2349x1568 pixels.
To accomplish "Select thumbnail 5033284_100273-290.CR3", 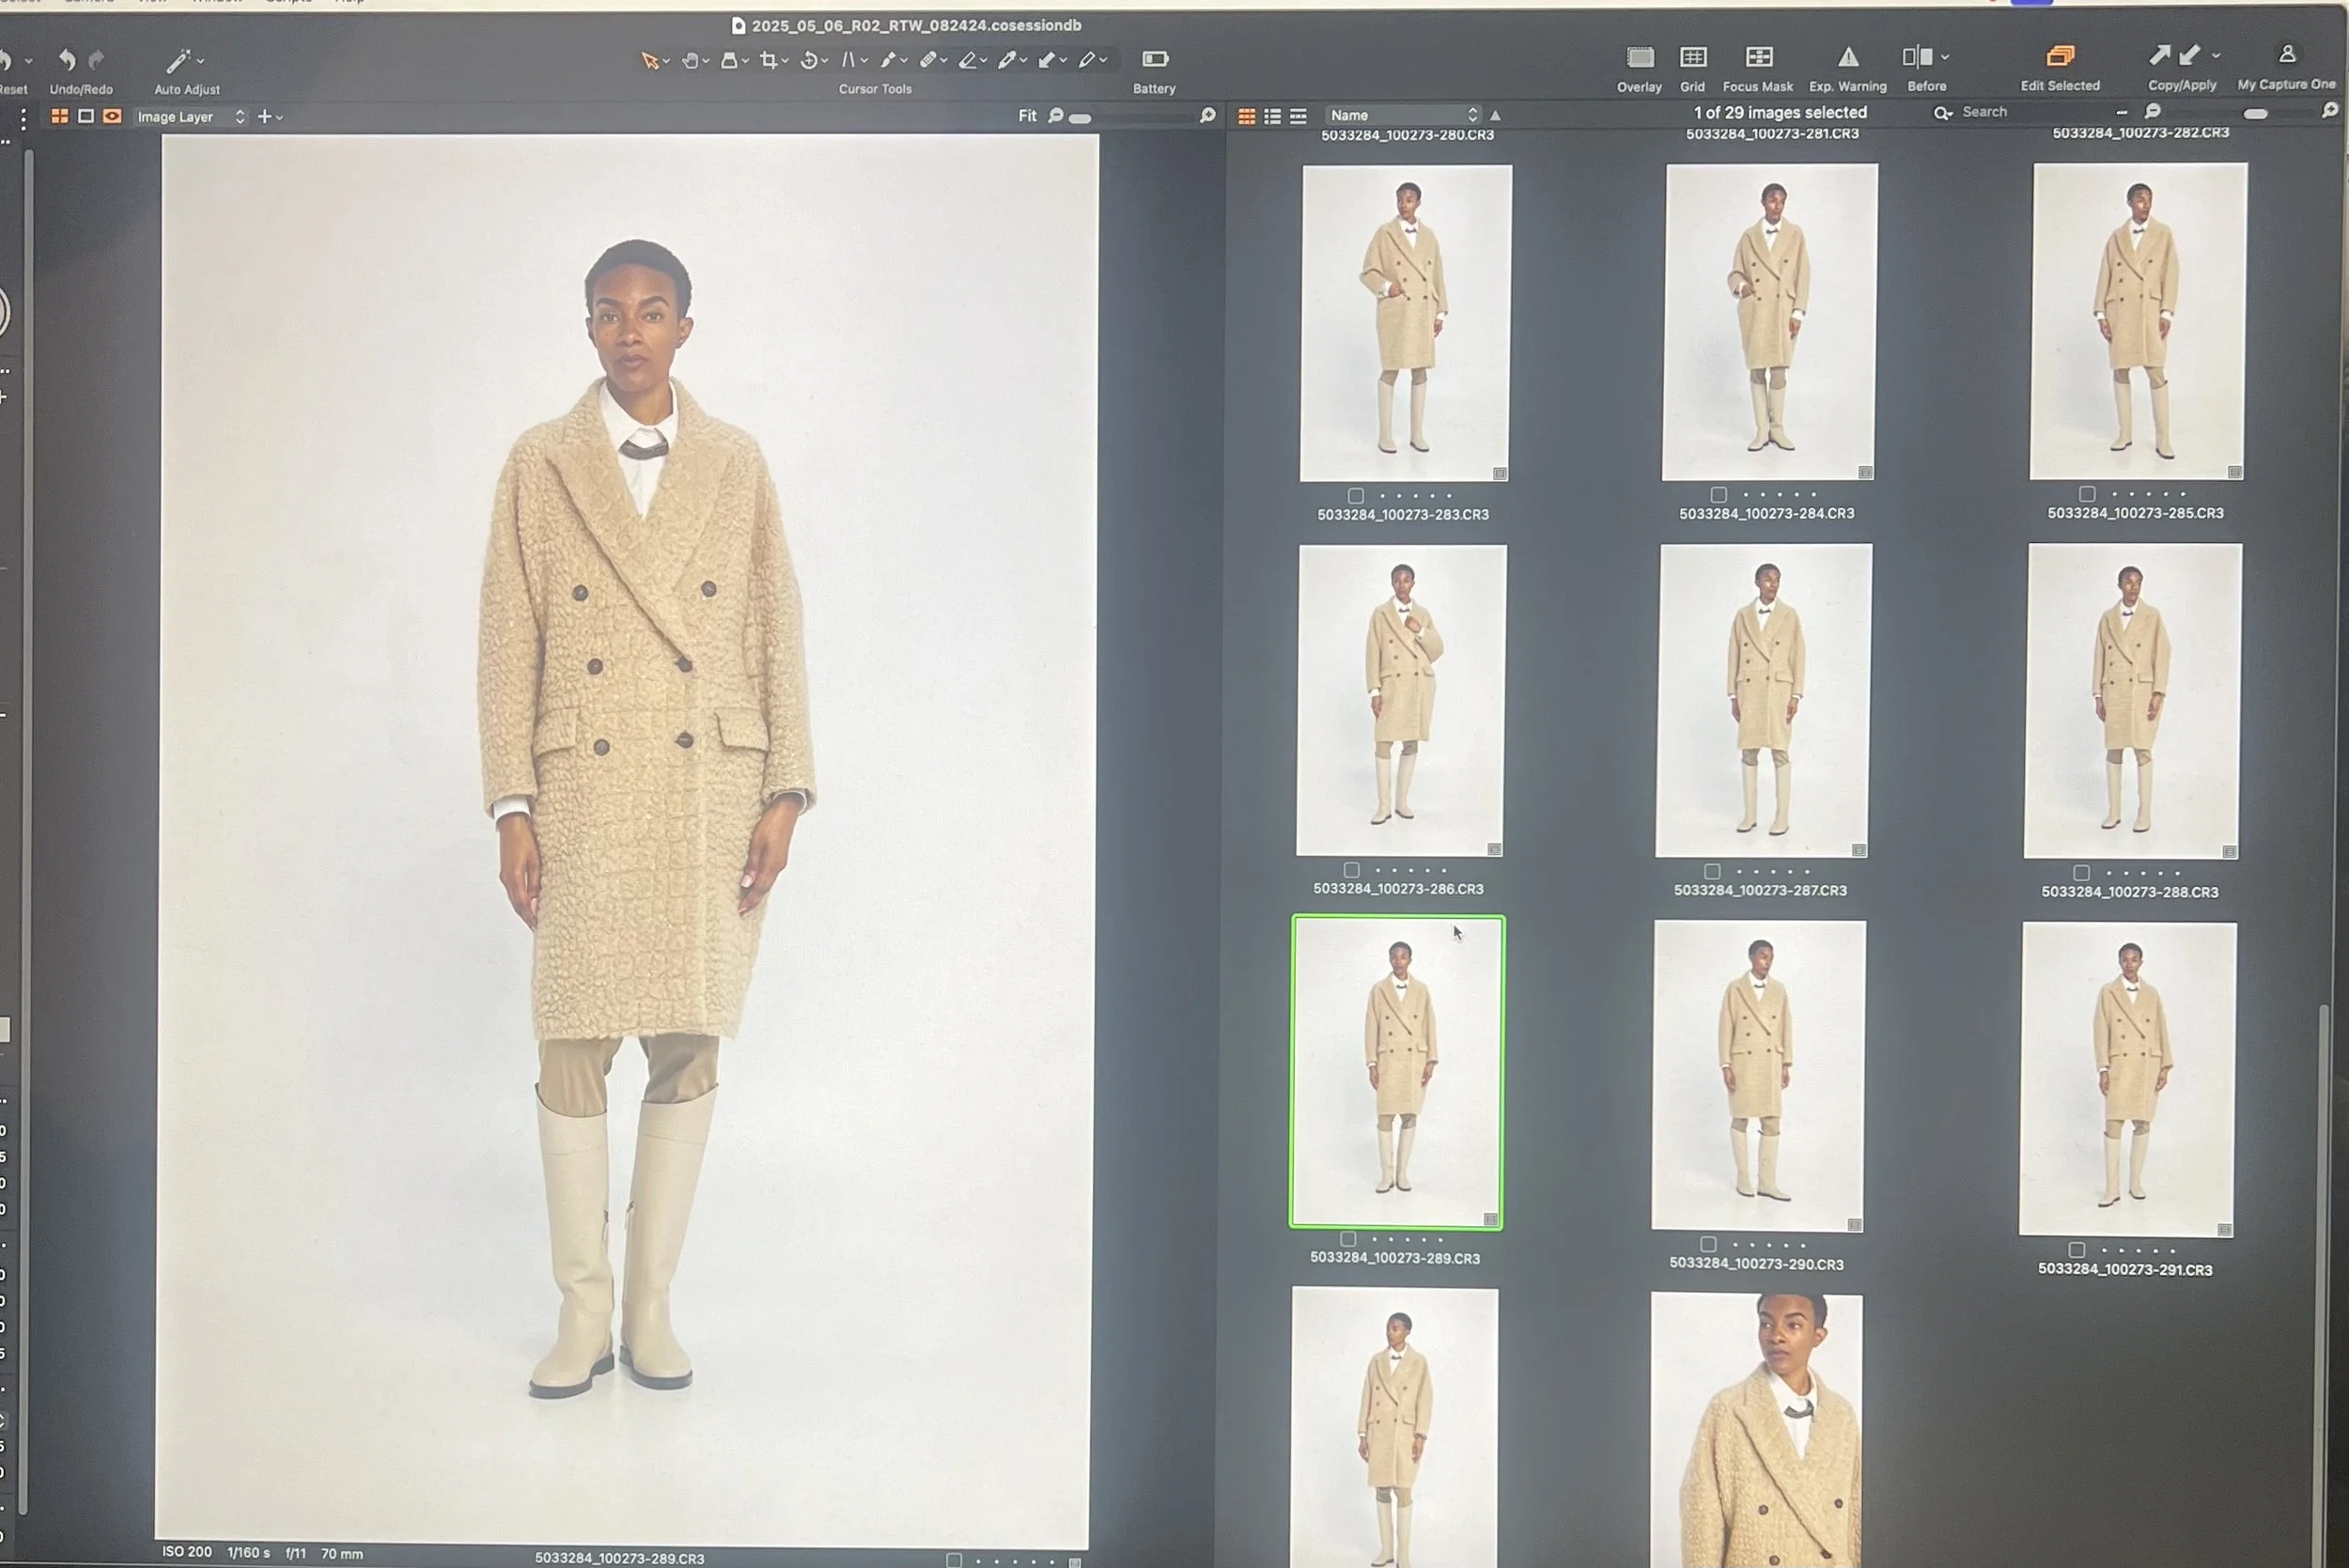I will pyautogui.click(x=1758, y=1075).
